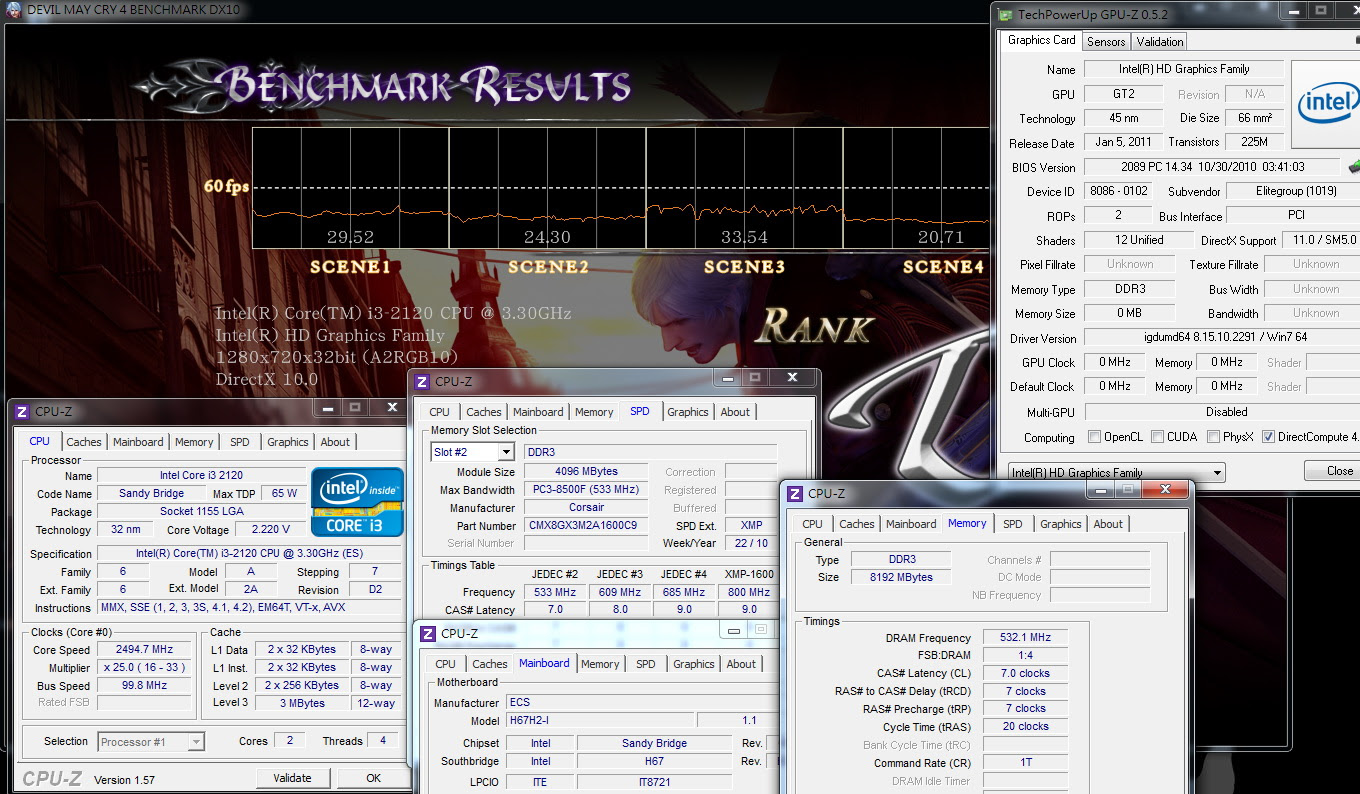The image size is (1360, 794).
Task: Click the CPU-Z icon of the SPD window
Action: [x=422, y=381]
